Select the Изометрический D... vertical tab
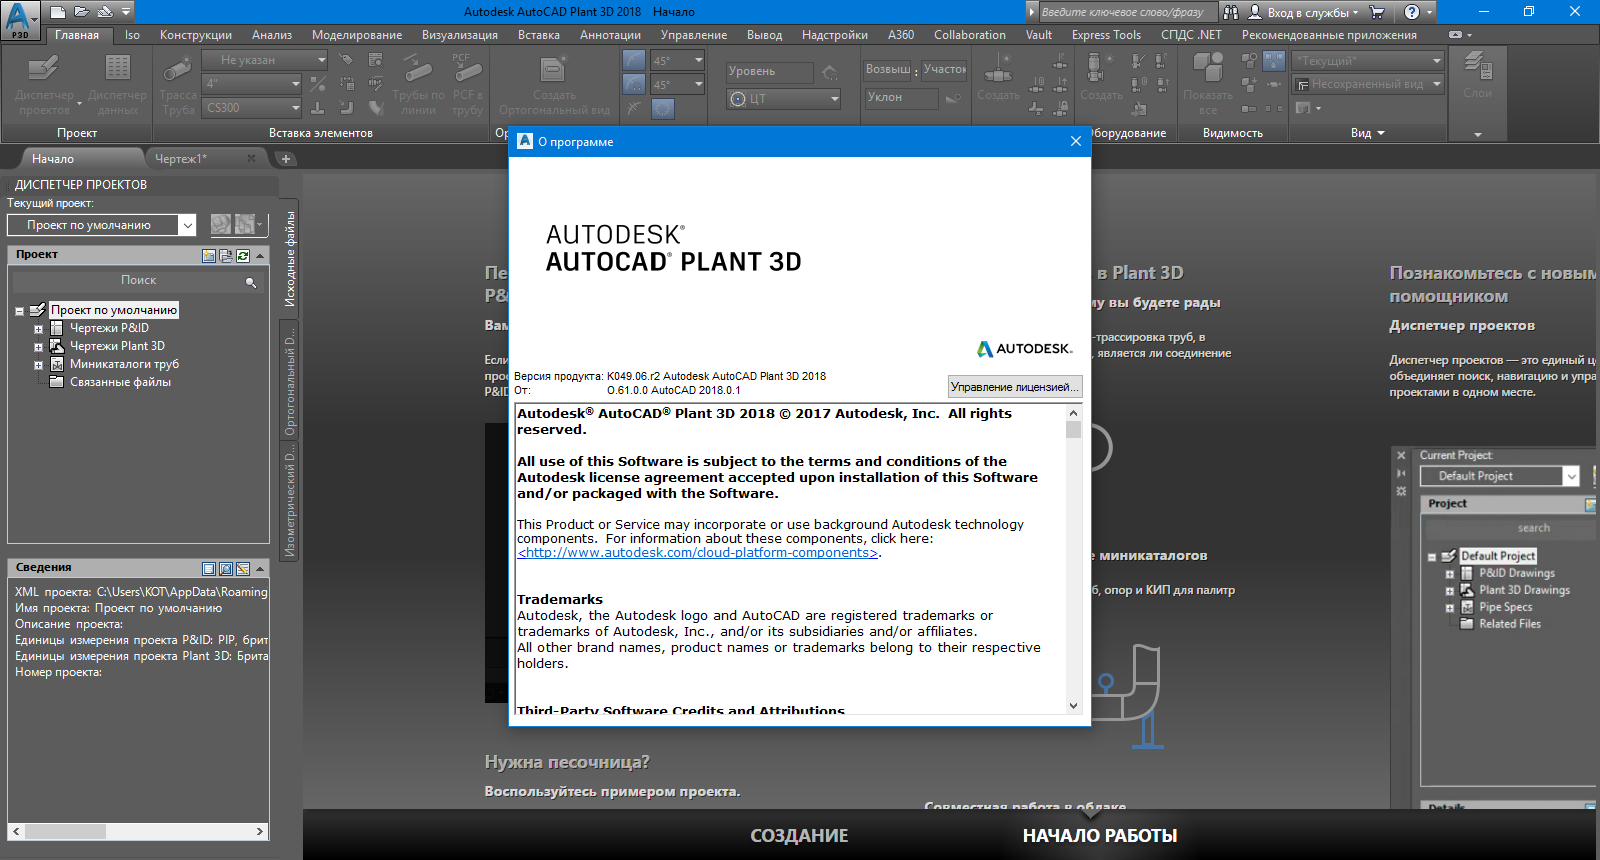The width and height of the screenshot is (1600, 860). (x=290, y=501)
